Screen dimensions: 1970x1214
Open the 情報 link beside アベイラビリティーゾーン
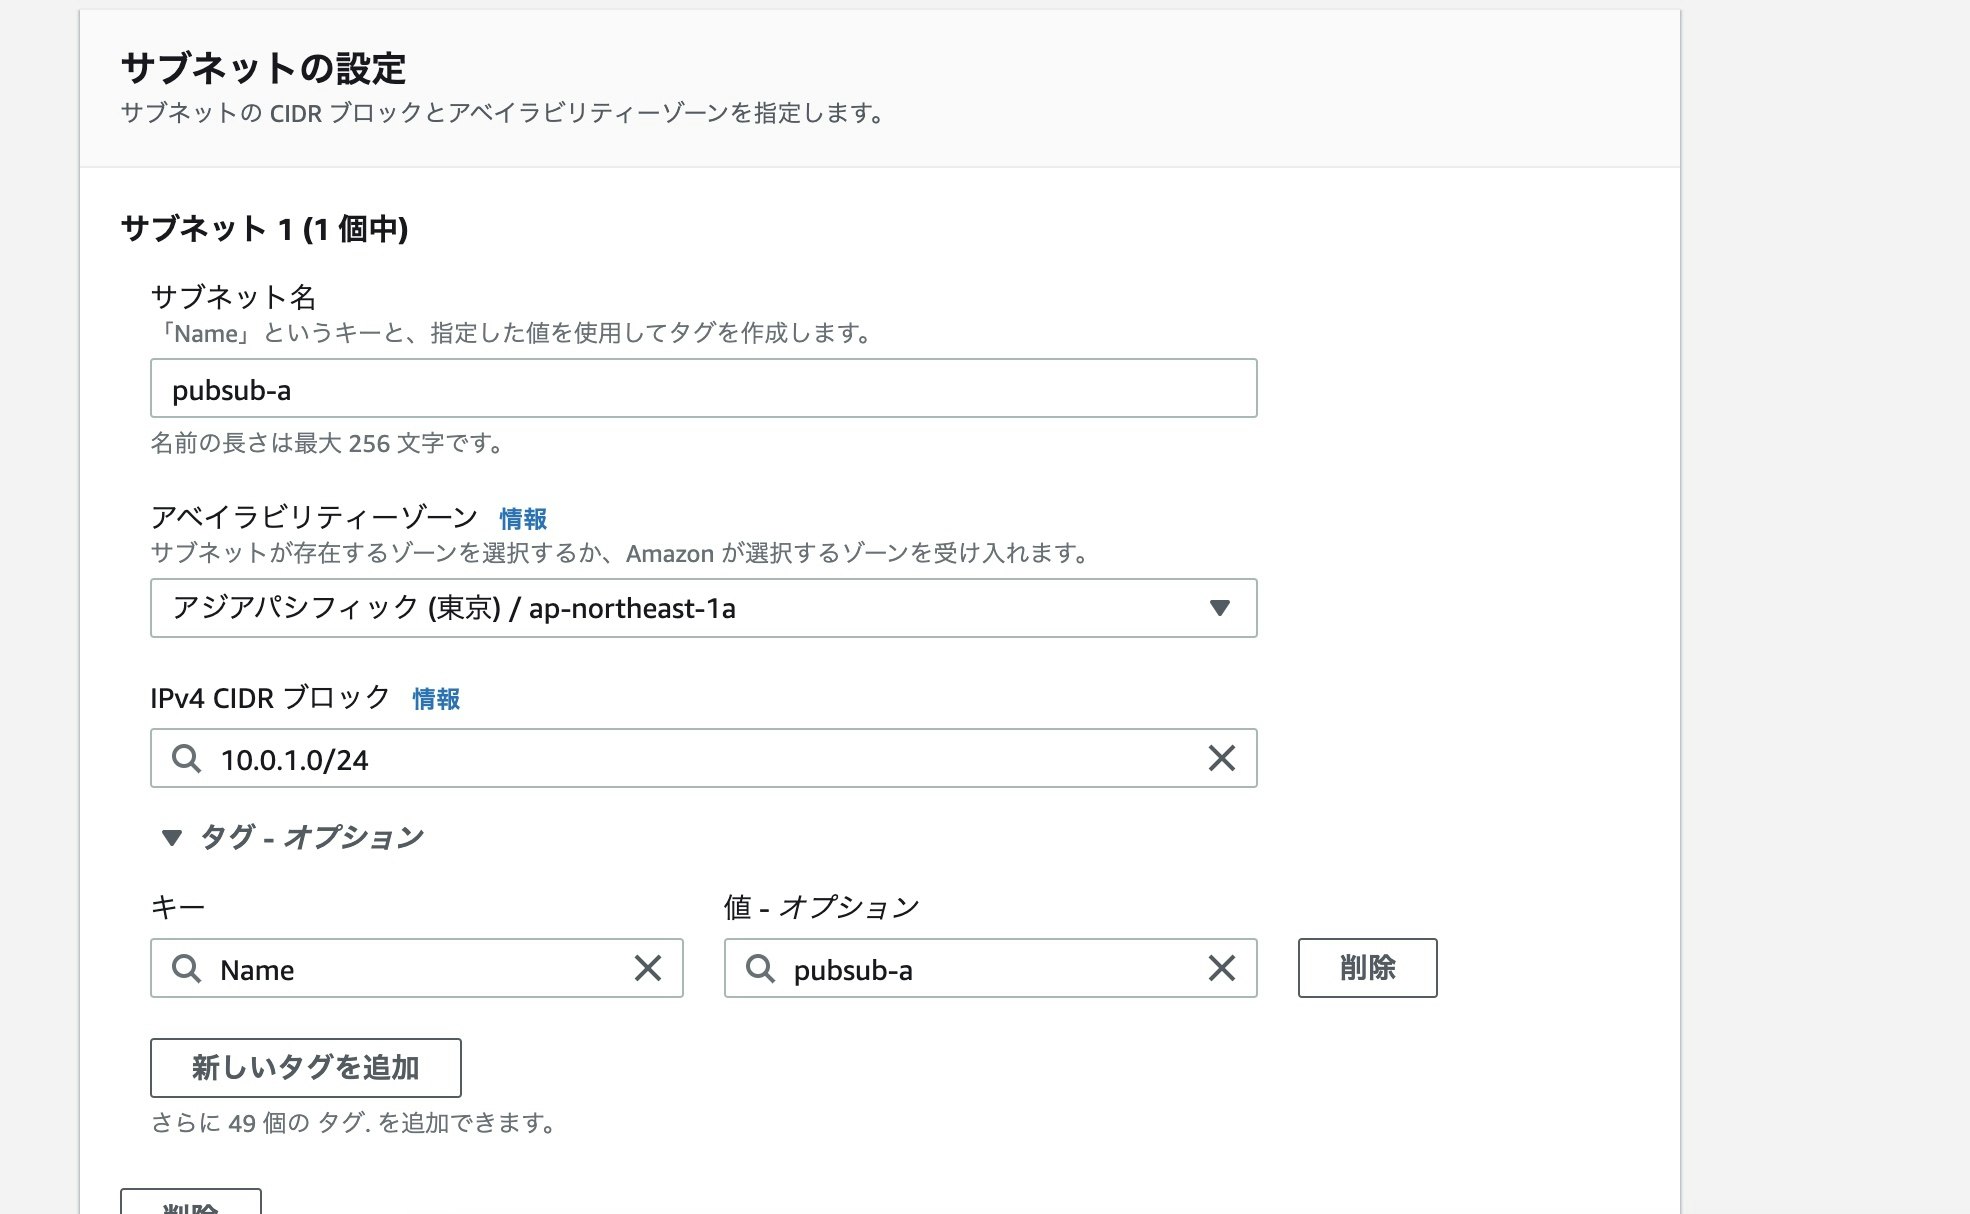point(524,517)
